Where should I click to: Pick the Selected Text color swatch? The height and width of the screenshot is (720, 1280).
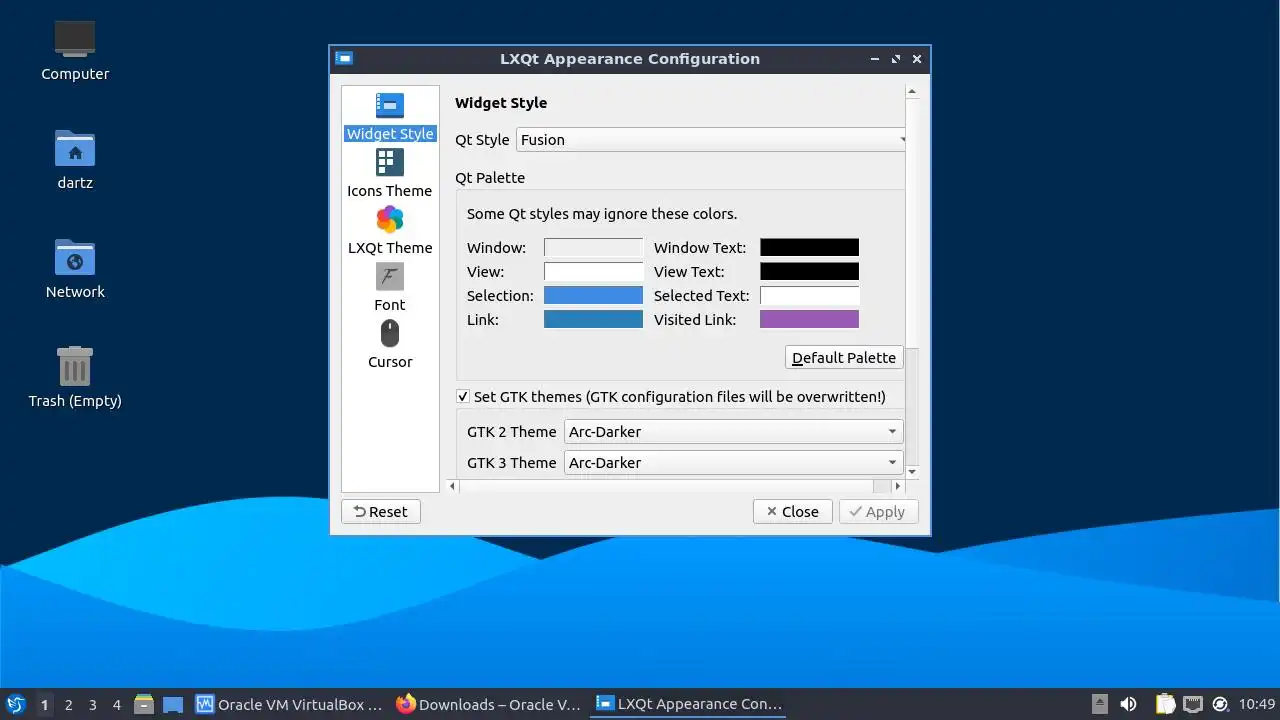point(809,295)
